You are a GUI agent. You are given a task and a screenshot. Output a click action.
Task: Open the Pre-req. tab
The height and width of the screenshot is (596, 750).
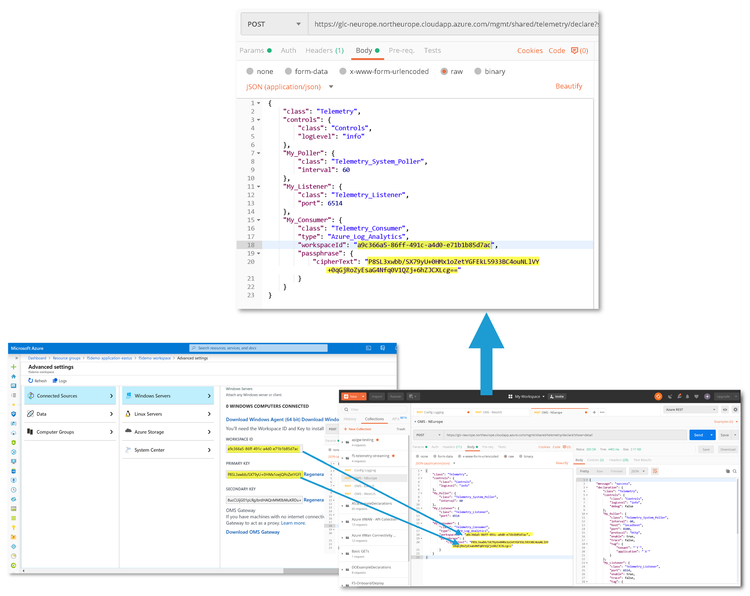(400, 50)
